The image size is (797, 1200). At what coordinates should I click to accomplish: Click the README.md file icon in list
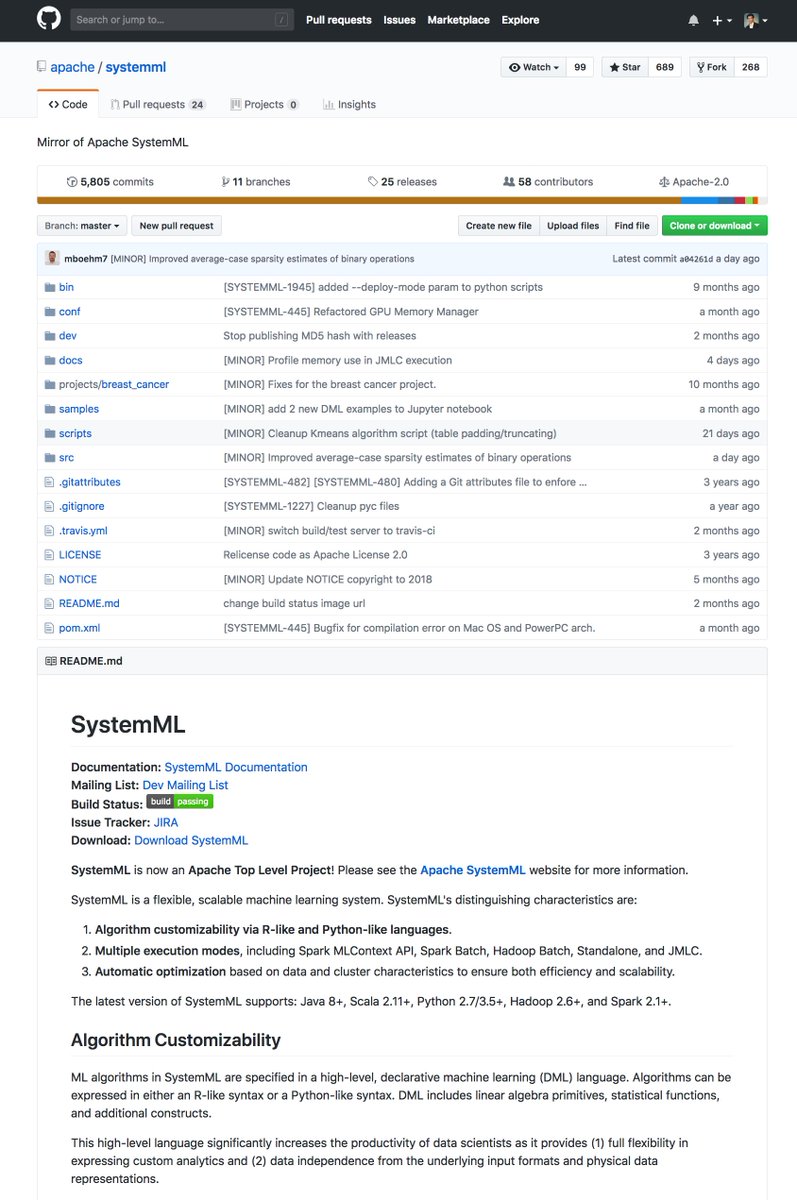click(49, 603)
